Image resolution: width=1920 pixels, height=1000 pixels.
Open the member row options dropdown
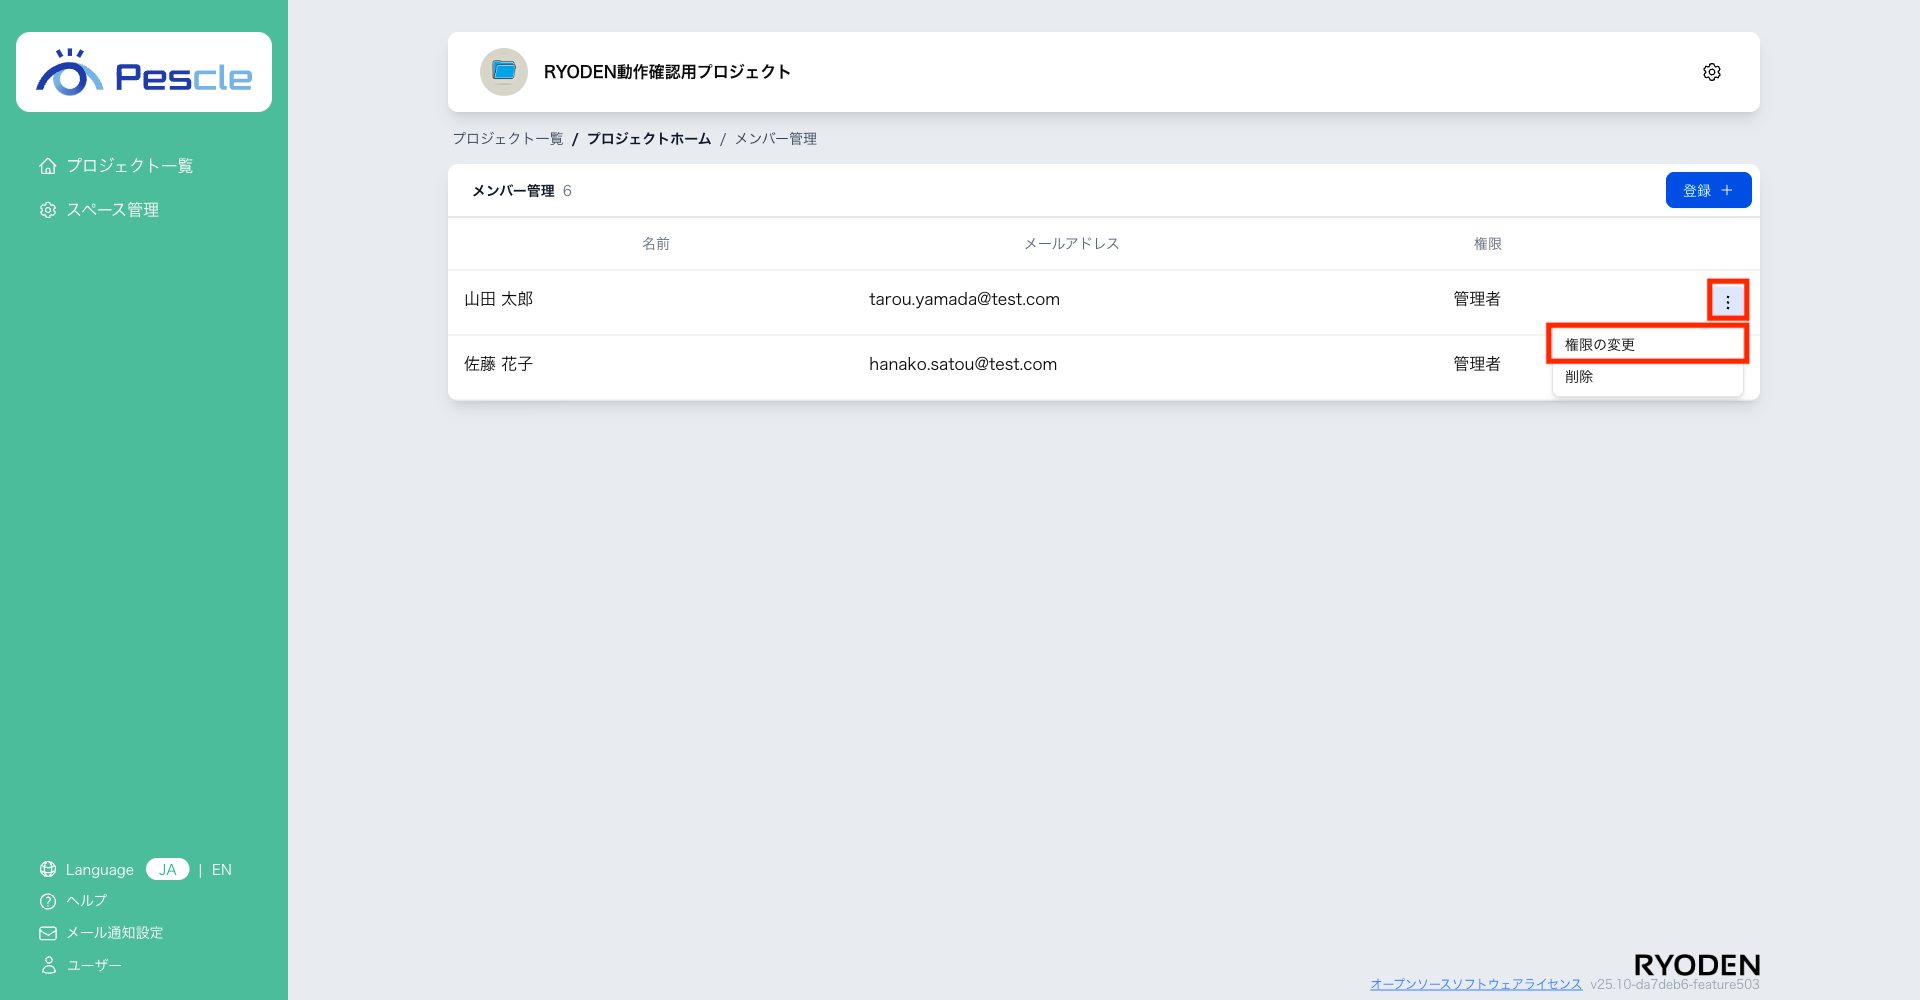point(1728,299)
